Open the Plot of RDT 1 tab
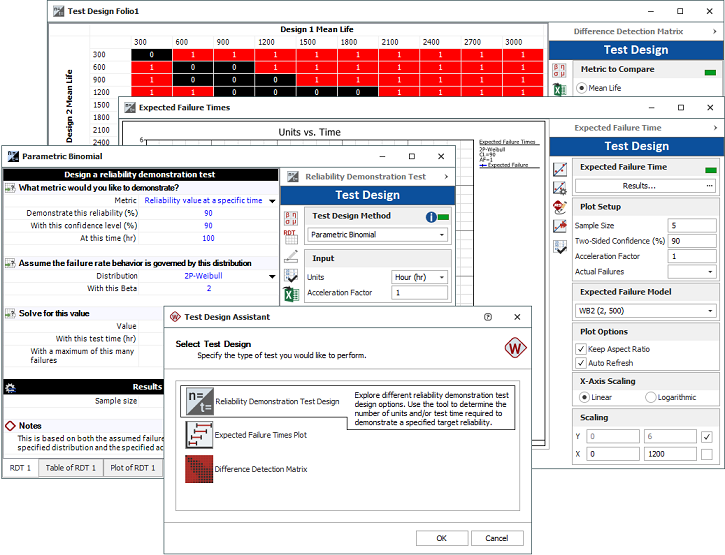 pyautogui.click(x=132, y=468)
